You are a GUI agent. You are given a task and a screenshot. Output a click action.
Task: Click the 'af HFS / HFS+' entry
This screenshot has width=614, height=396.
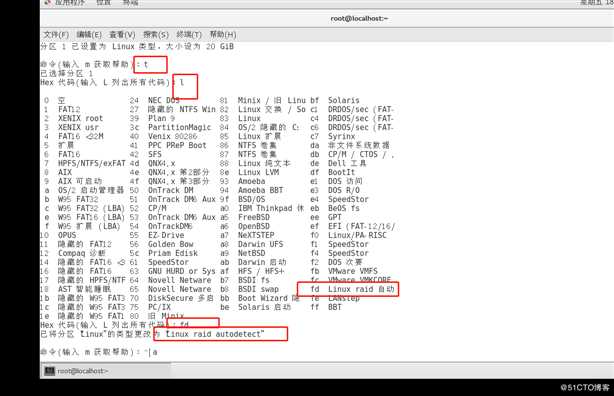(252, 271)
